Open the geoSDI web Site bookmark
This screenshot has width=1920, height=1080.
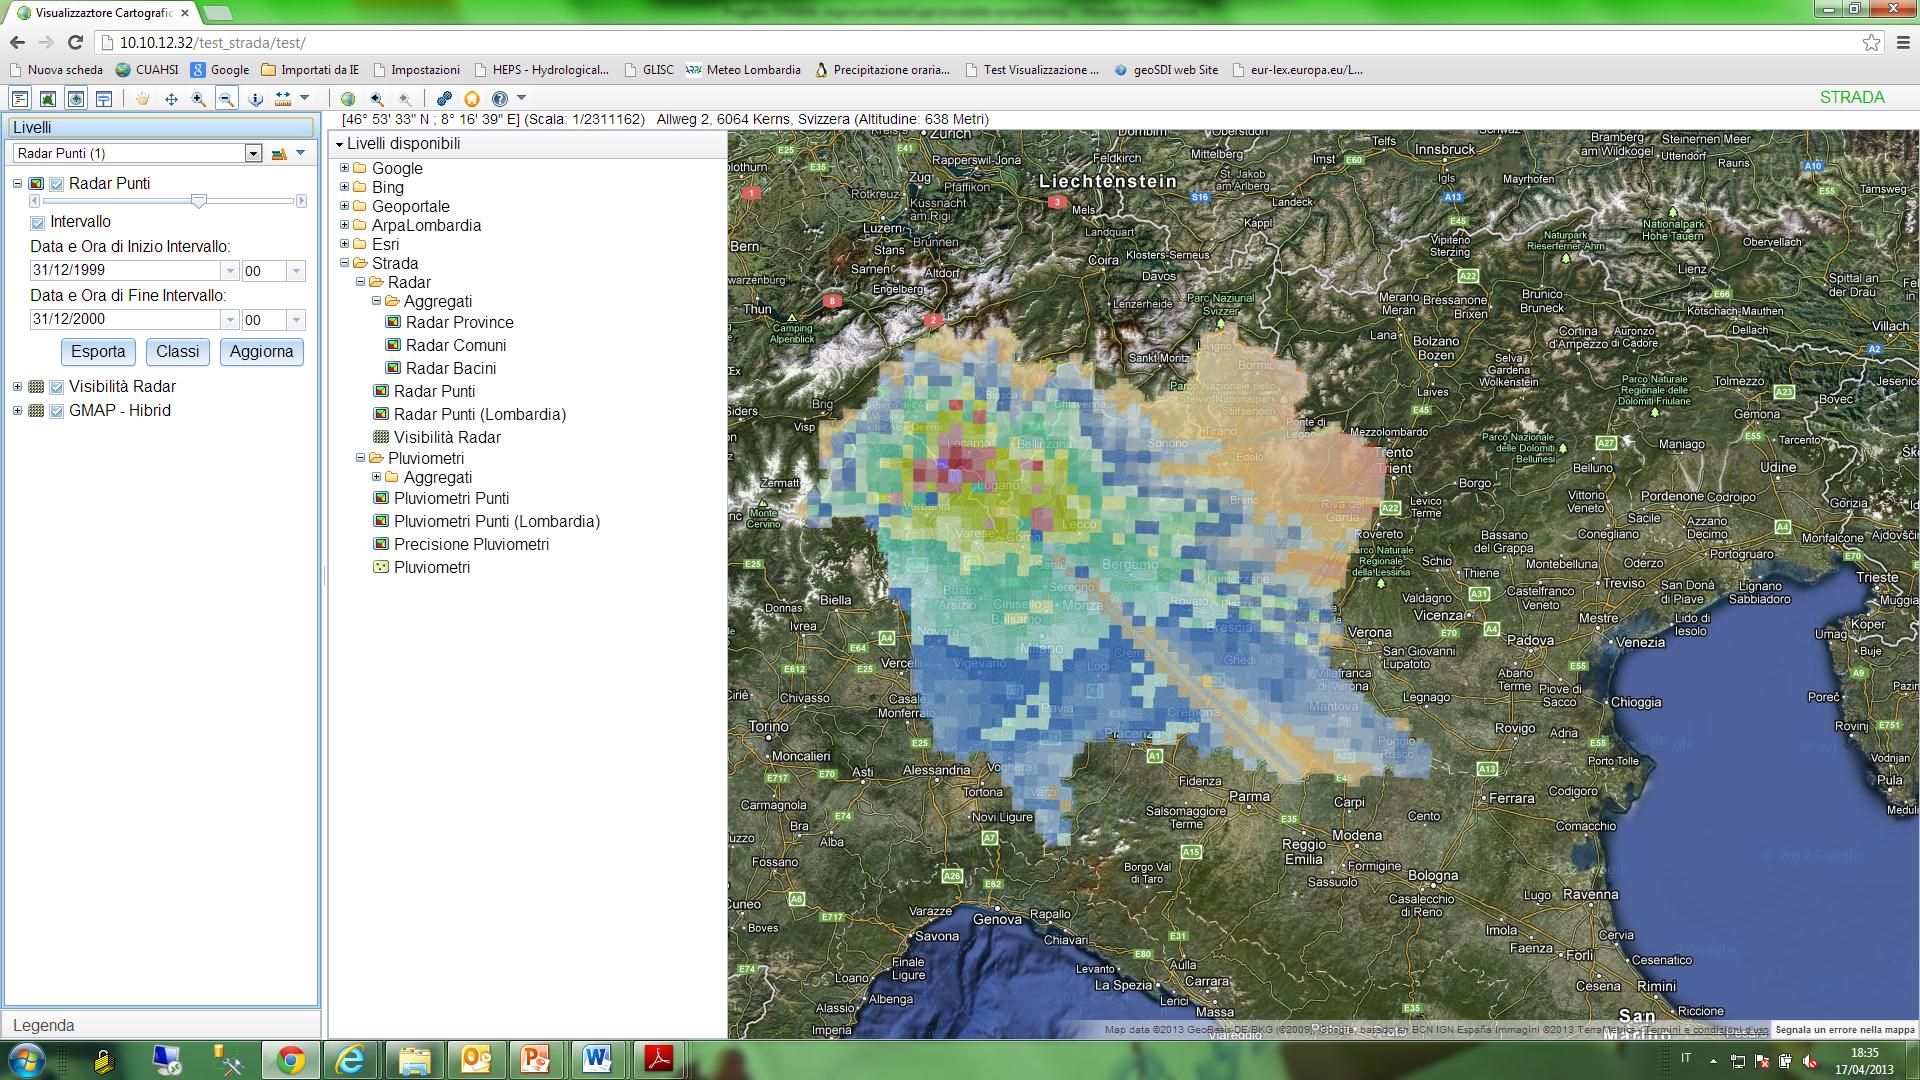[1165, 70]
